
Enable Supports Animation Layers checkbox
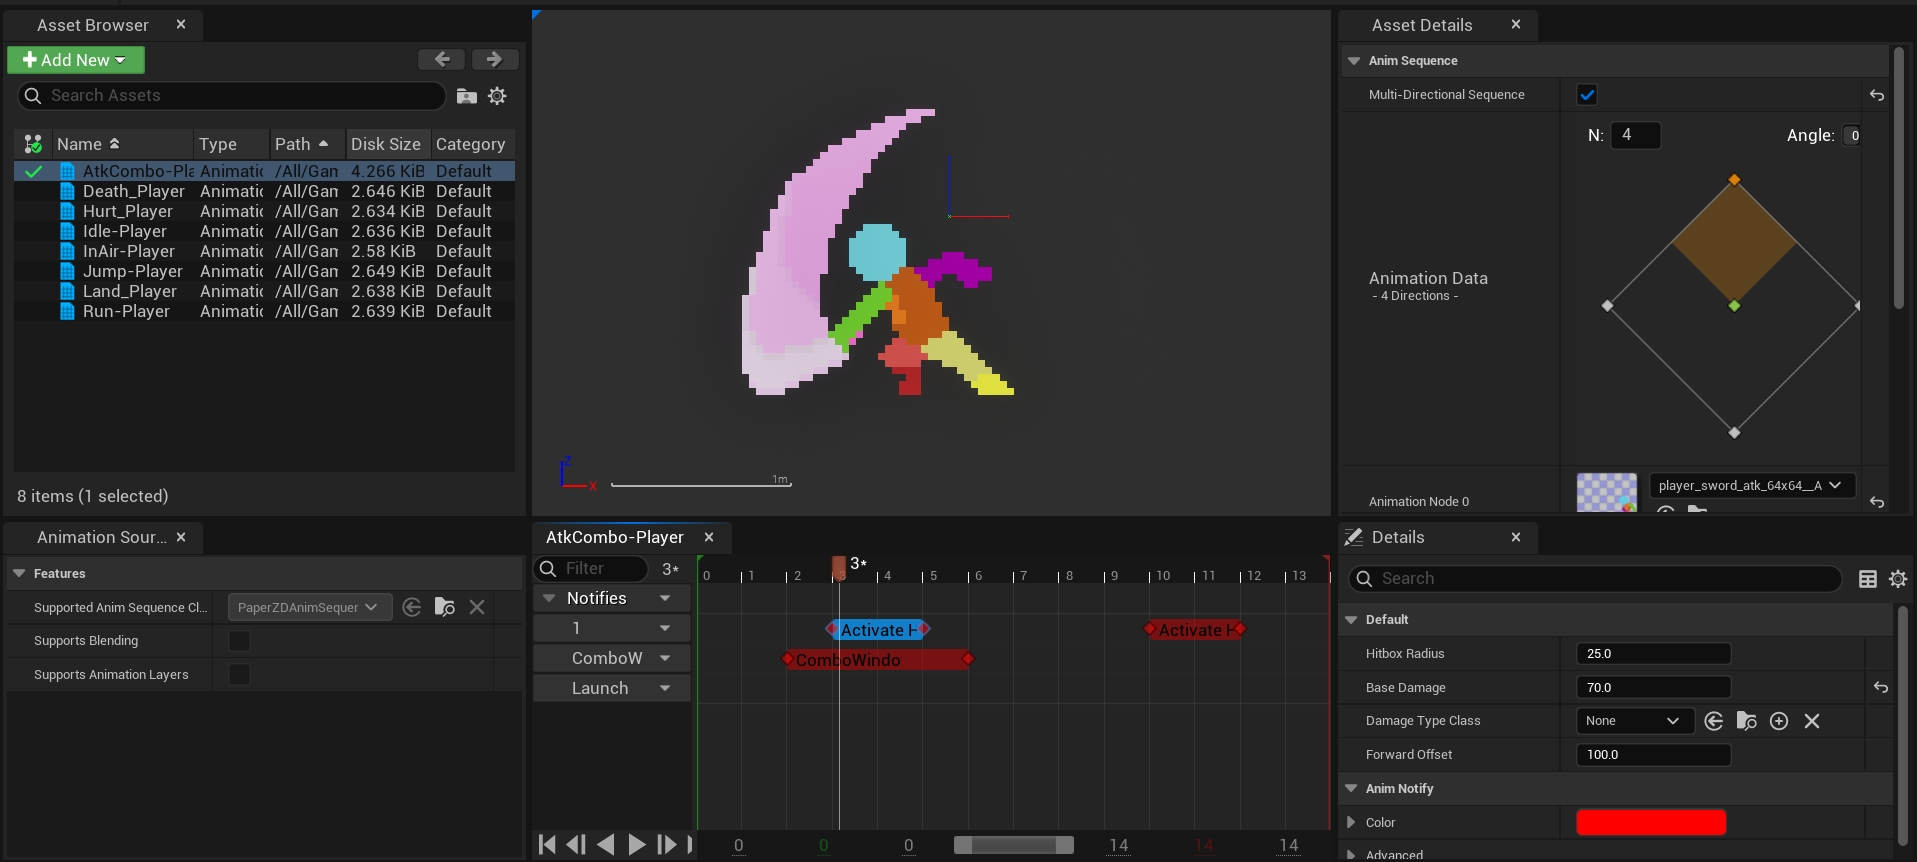pos(239,675)
